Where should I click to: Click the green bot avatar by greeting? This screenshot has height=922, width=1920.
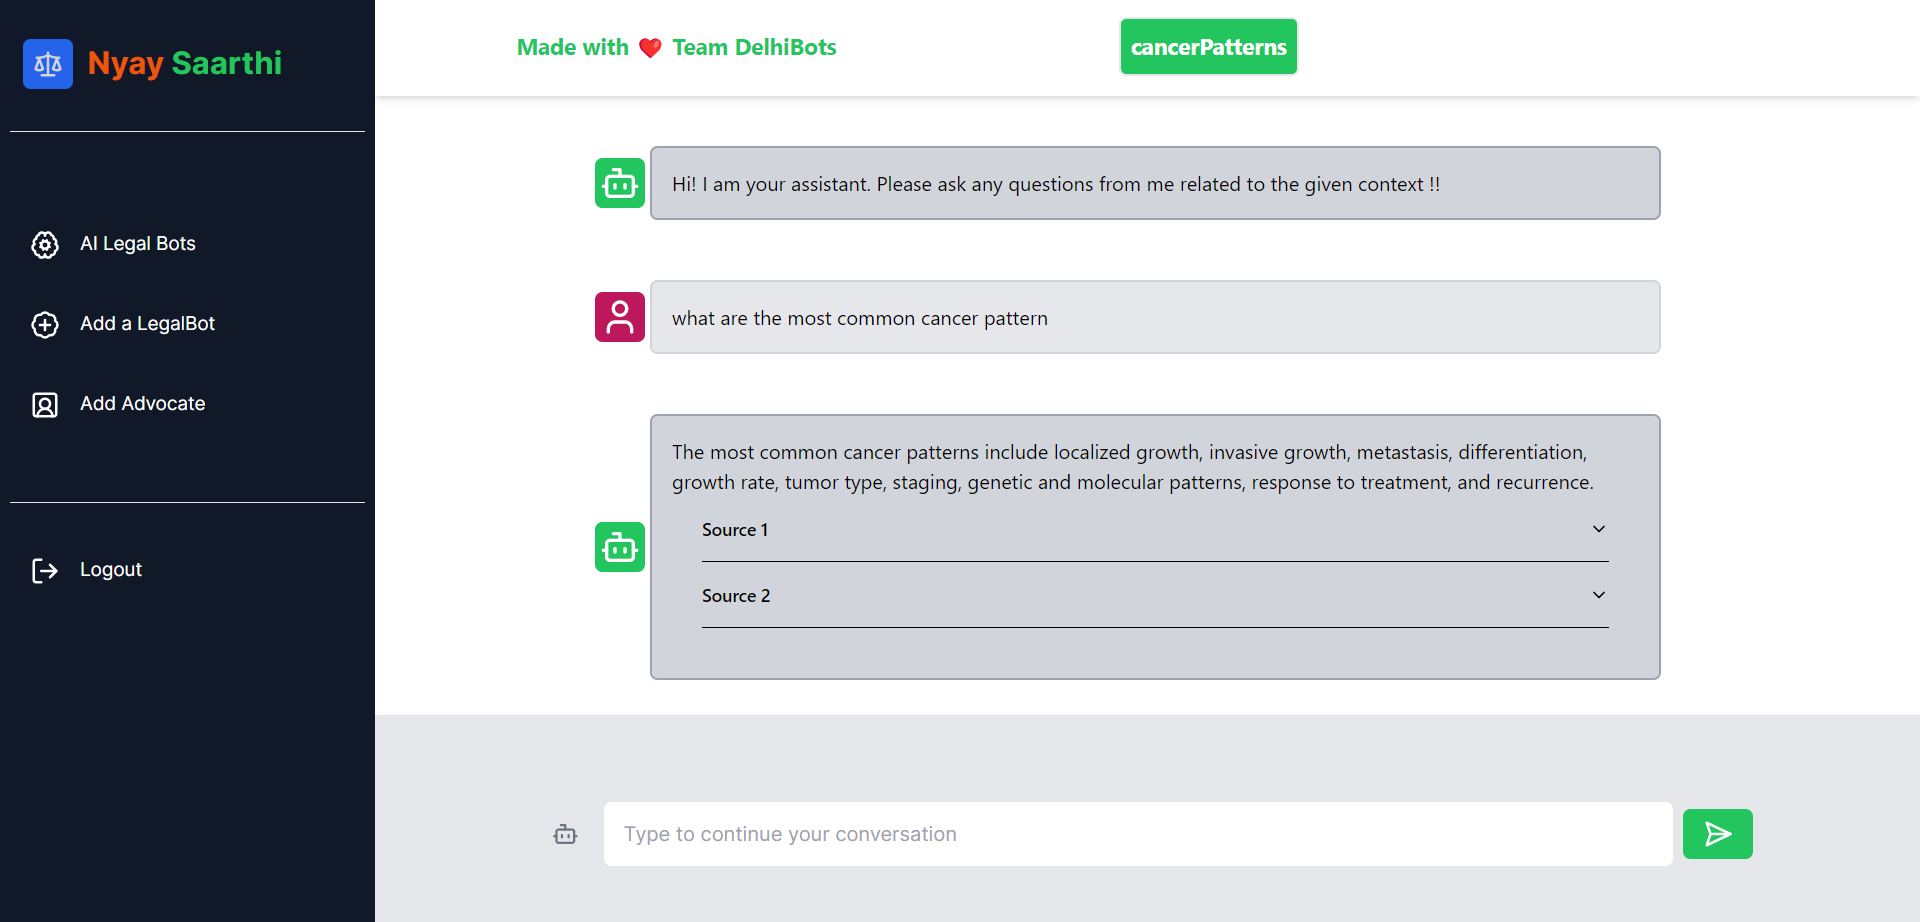pos(620,183)
